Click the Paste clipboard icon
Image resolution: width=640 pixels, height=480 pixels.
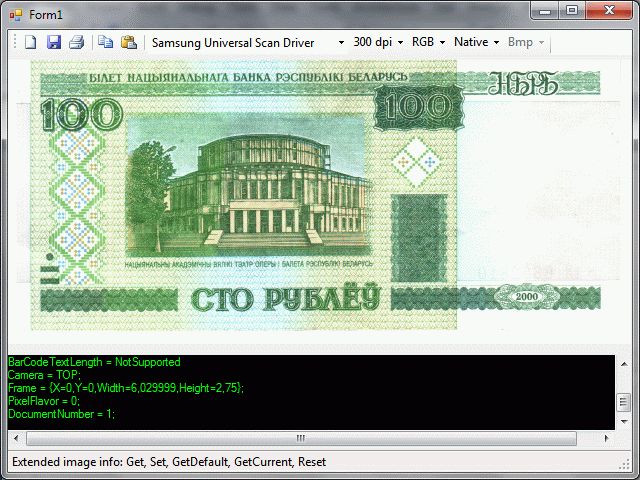click(129, 42)
